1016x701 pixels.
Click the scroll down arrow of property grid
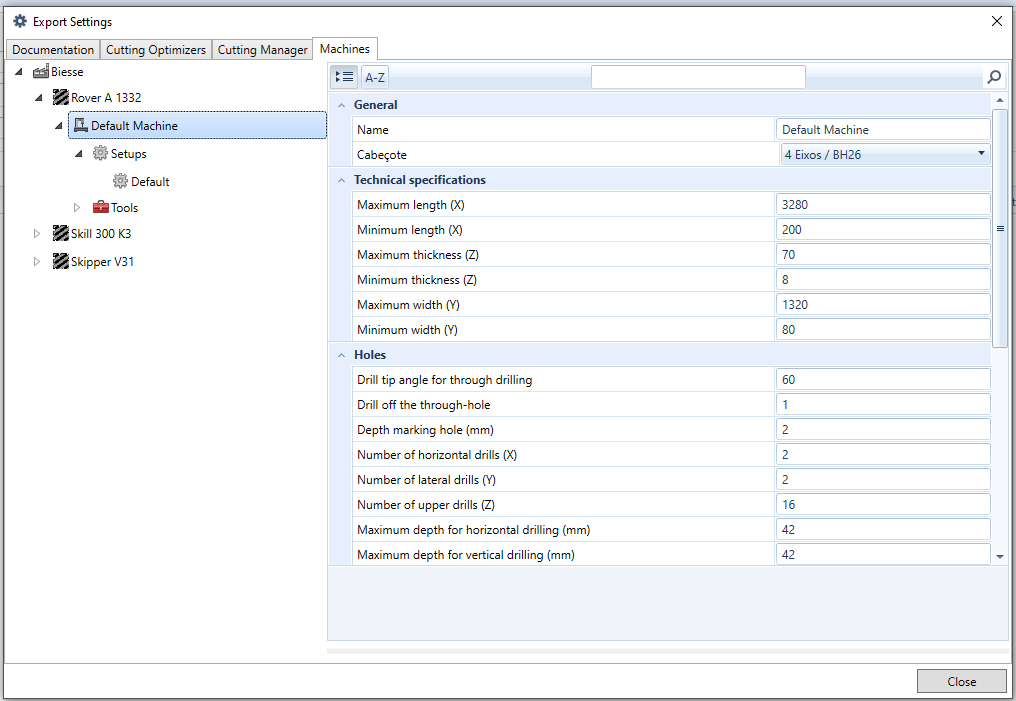click(x=1000, y=557)
